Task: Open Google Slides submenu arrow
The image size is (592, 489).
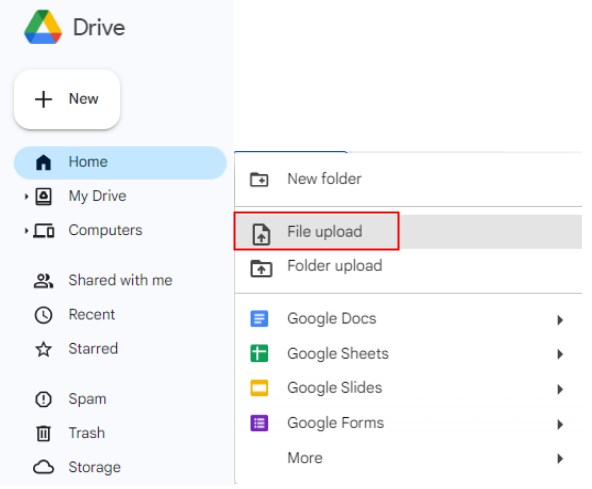Action: [560, 389]
